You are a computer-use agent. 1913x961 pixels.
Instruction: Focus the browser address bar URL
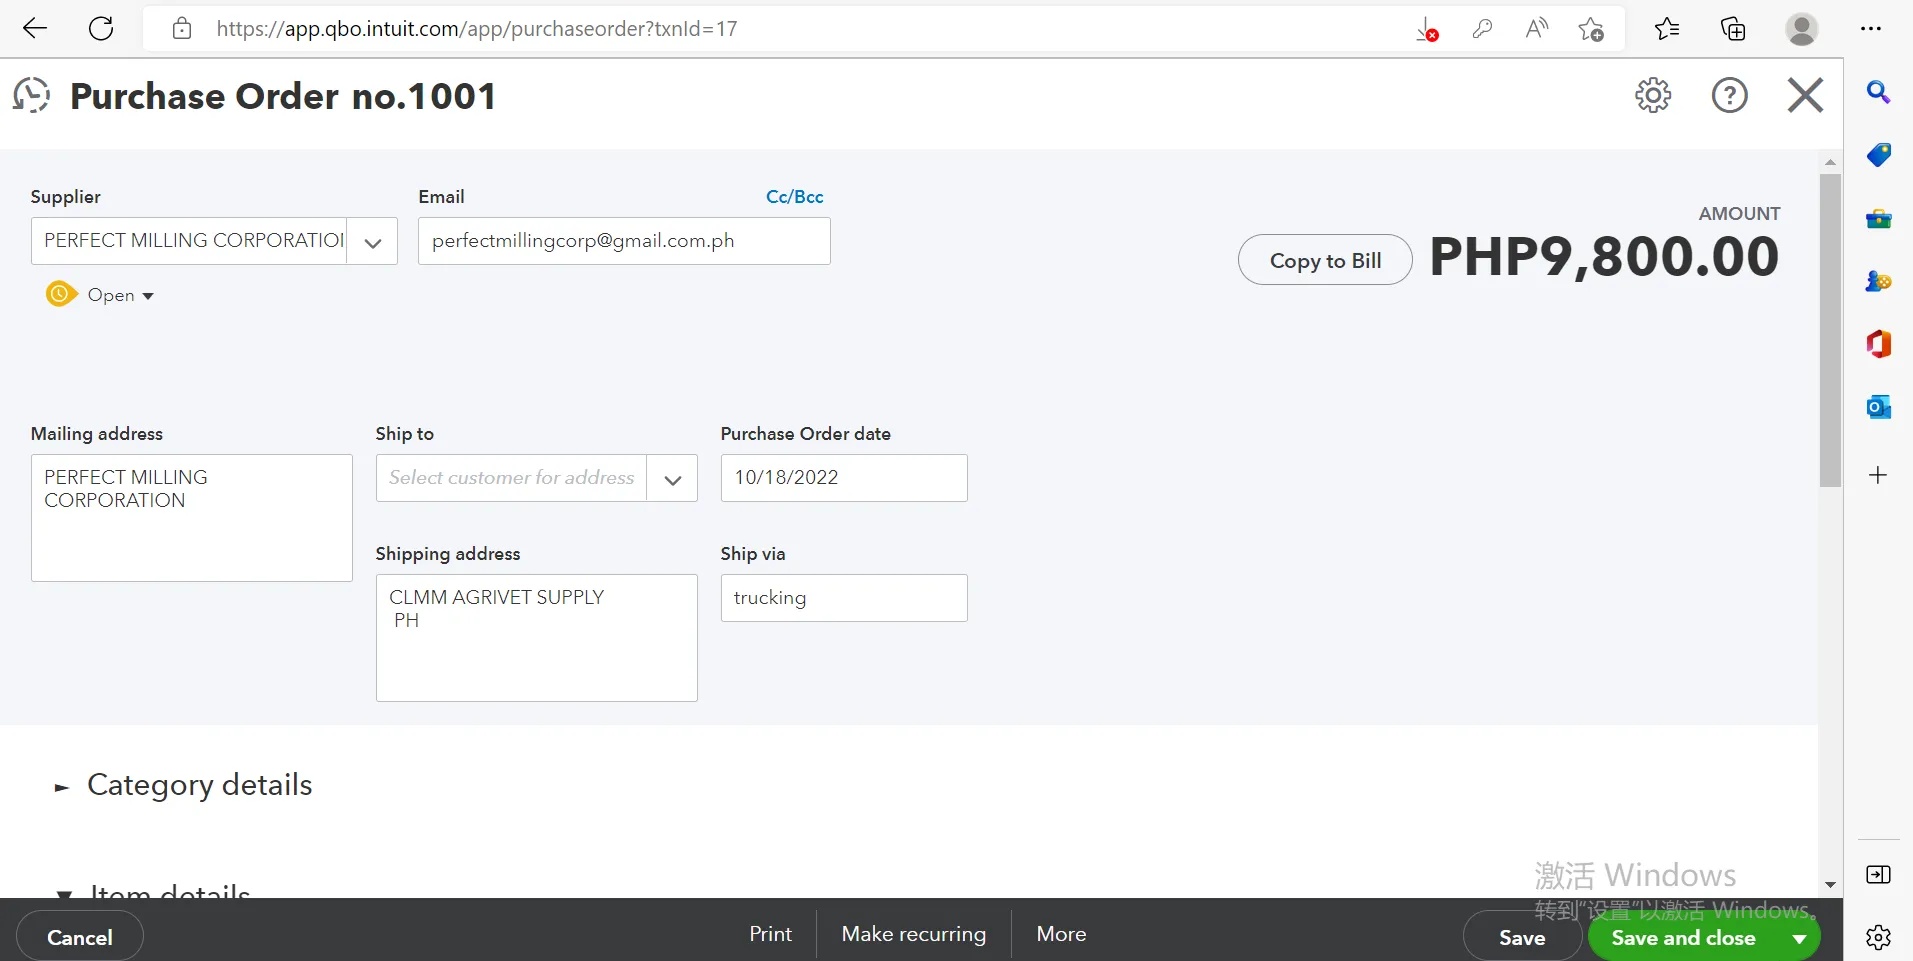click(x=477, y=29)
